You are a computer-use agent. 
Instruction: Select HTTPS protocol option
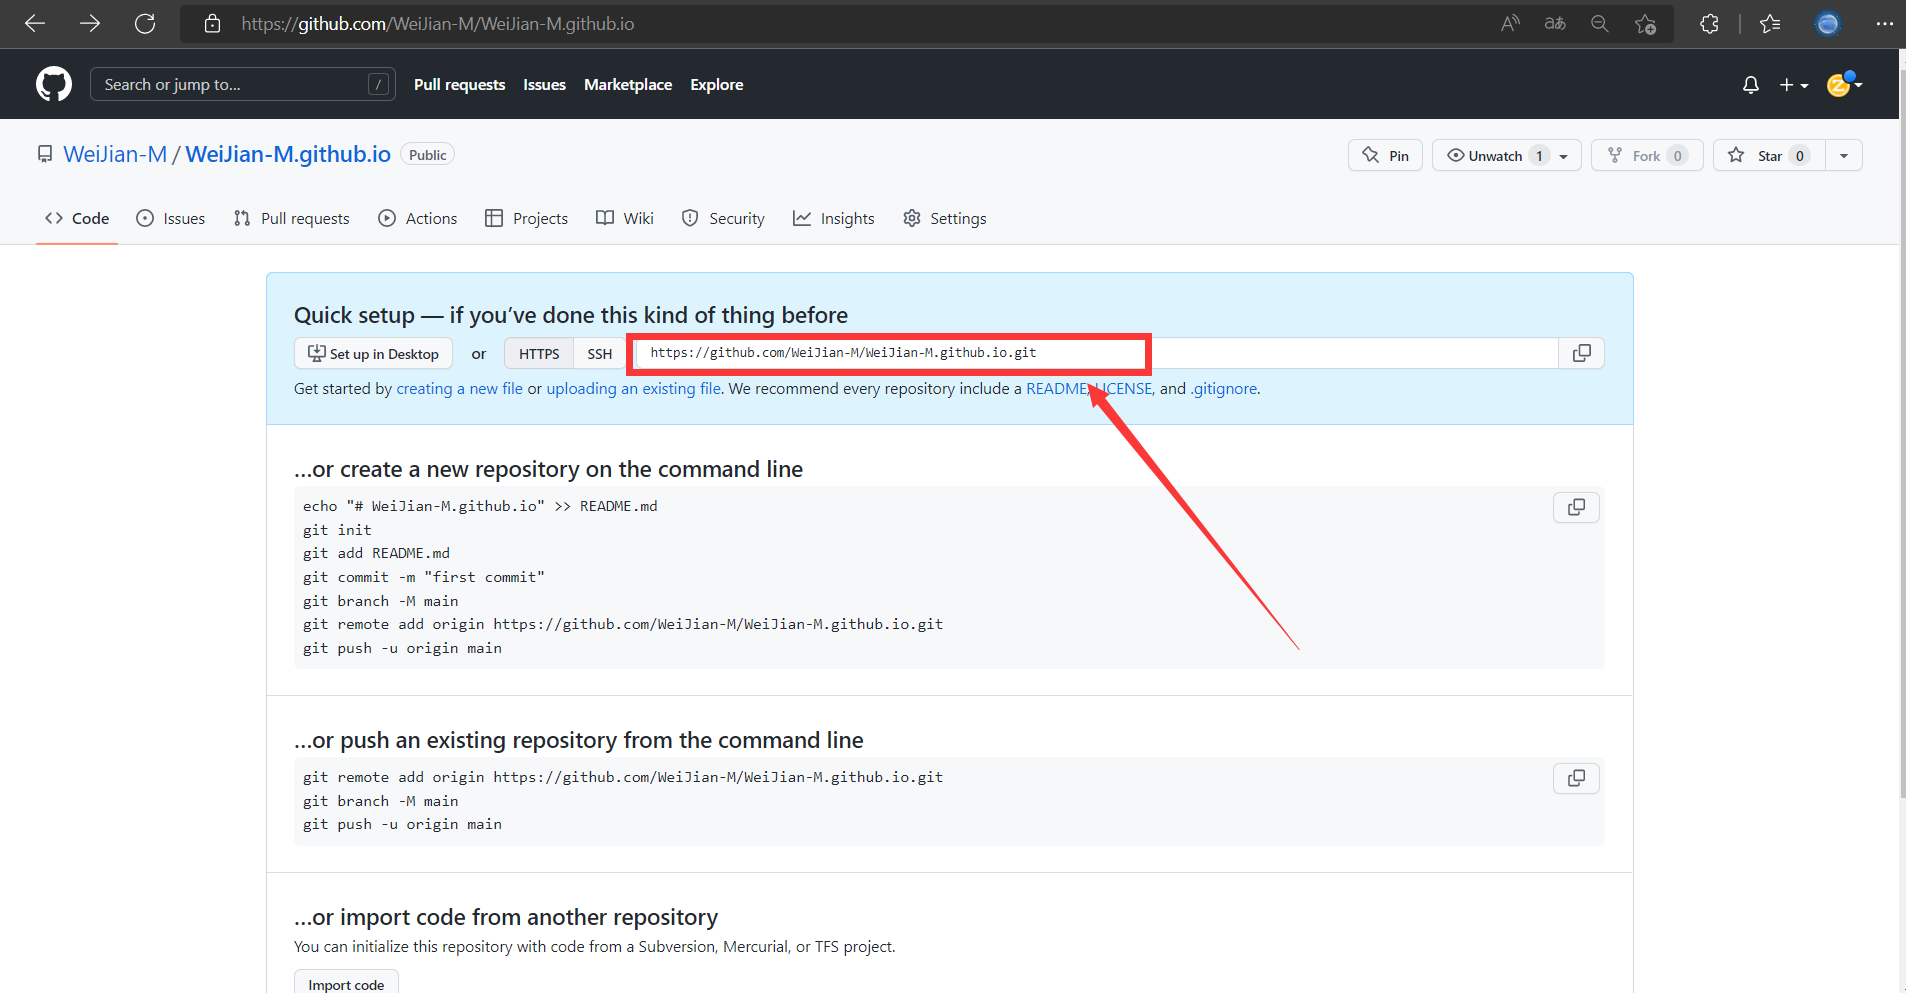[x=538, y=353]
